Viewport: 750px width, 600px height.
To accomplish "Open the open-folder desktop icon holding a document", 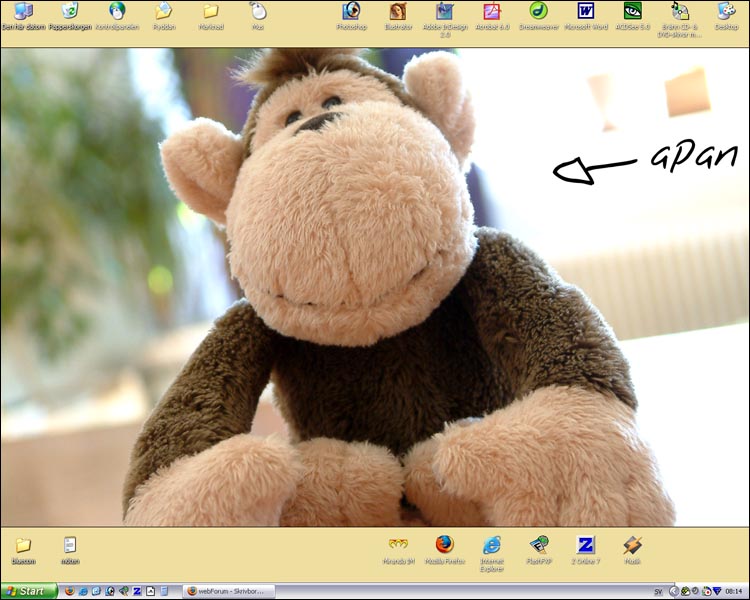I will [x=164, y=11].
